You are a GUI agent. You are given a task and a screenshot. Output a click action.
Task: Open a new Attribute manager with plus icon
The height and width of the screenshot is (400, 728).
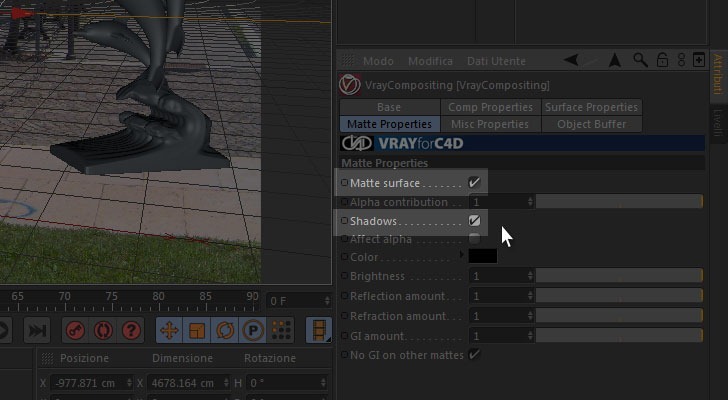[699, 60]
